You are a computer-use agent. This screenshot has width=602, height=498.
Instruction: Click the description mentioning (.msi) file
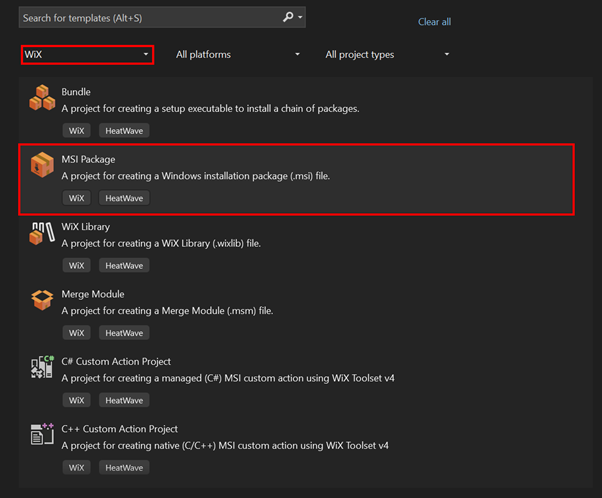[196, 176]
